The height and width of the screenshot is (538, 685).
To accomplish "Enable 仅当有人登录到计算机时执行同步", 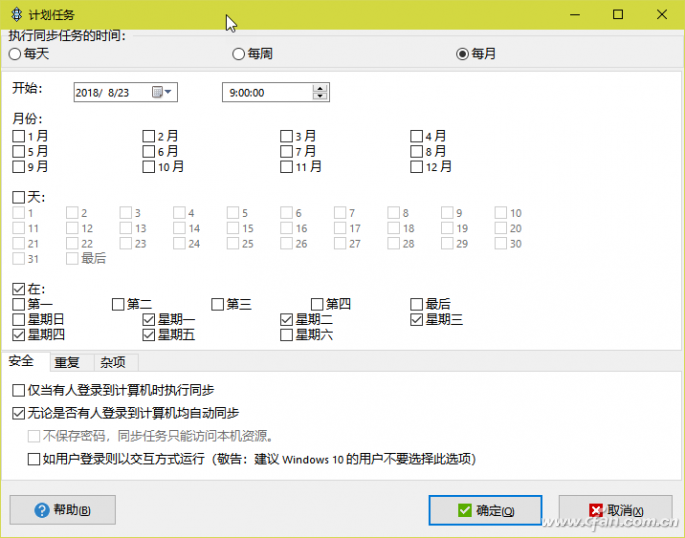I will 18,390.
